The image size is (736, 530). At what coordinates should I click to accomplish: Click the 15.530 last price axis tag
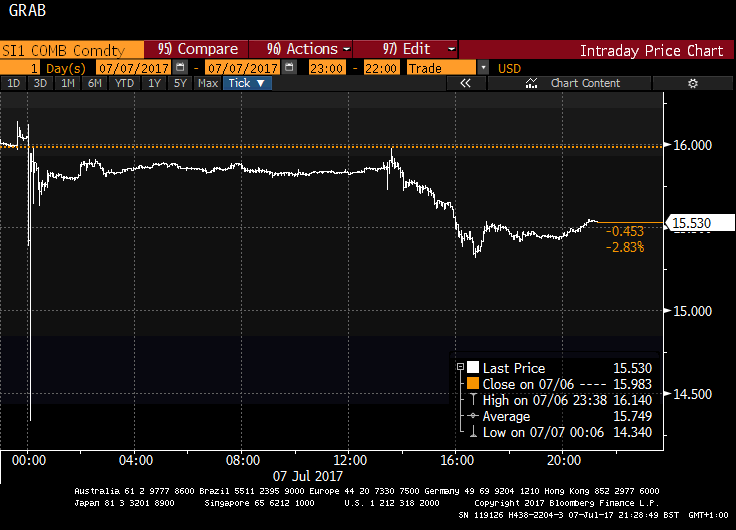(699, 223)
